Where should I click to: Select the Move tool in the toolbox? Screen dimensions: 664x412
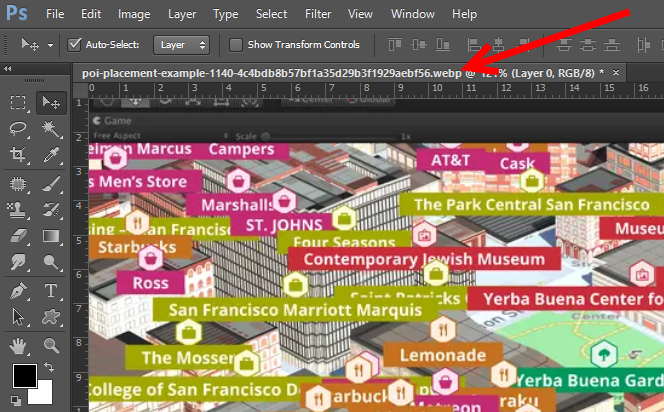point(51,103)
